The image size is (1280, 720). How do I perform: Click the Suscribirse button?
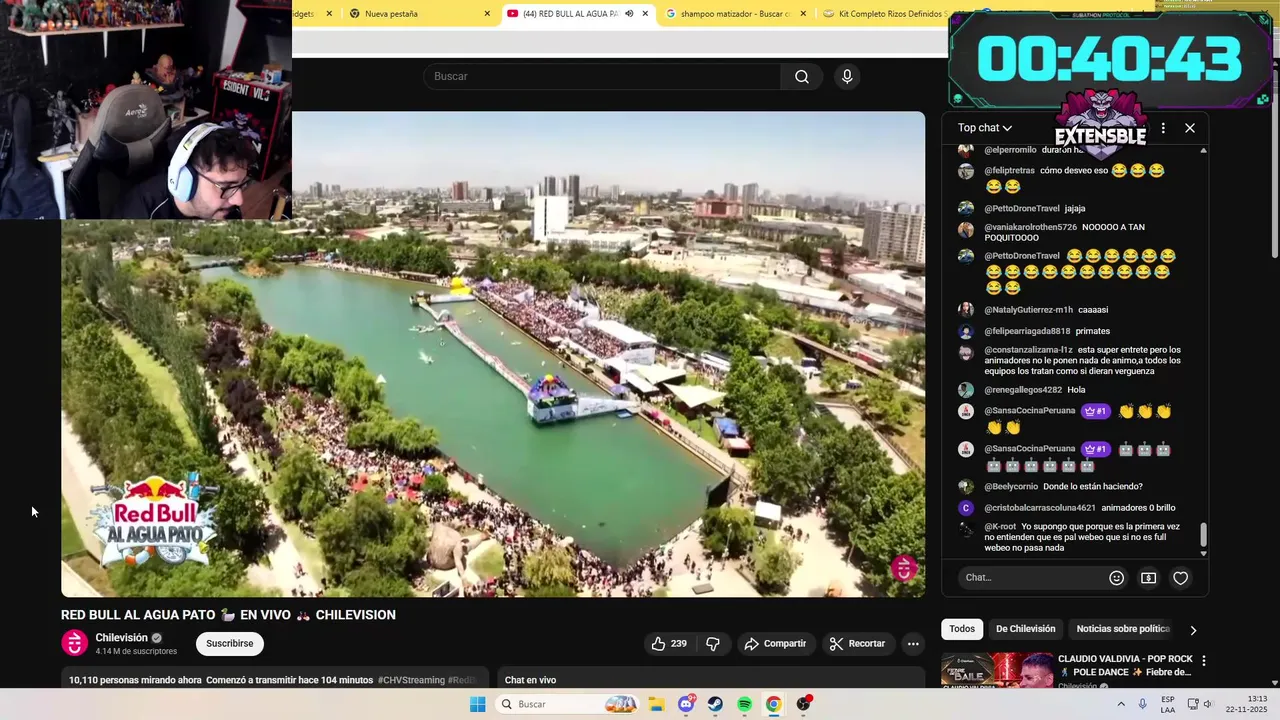pos(230,643)
